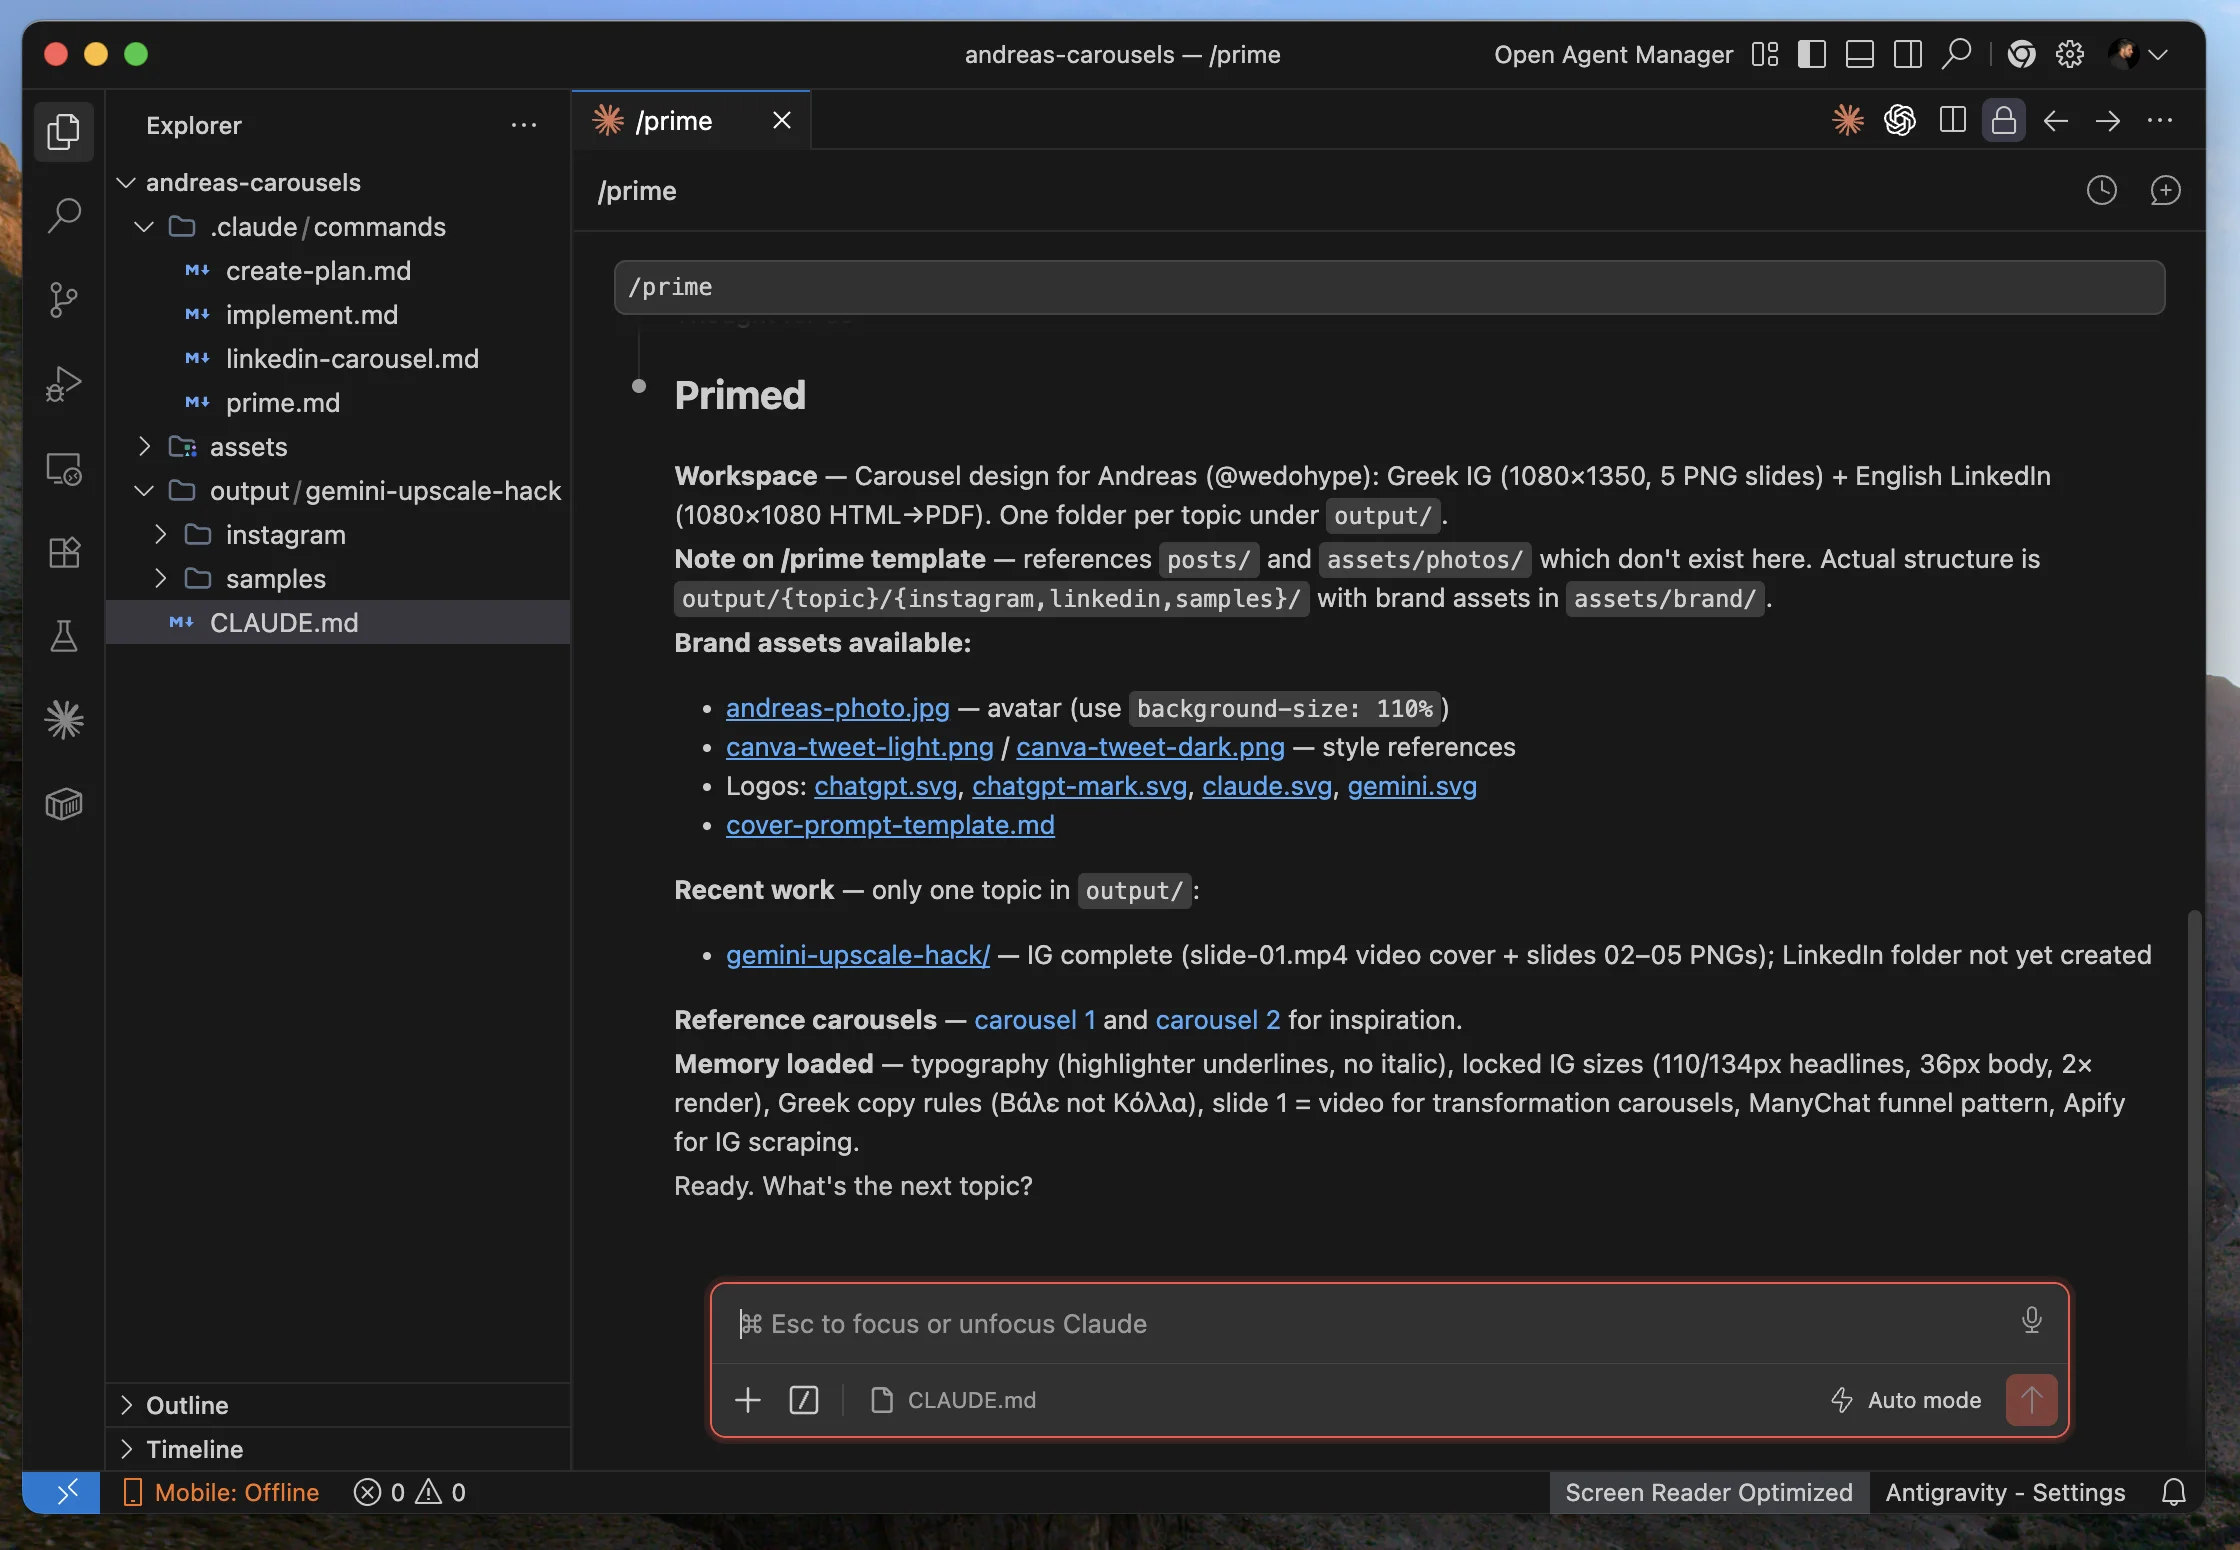Open the andreas-photo.jpg link
Image resolution: width=2240 pixels, height=1550 pixels.
[838, 708]
